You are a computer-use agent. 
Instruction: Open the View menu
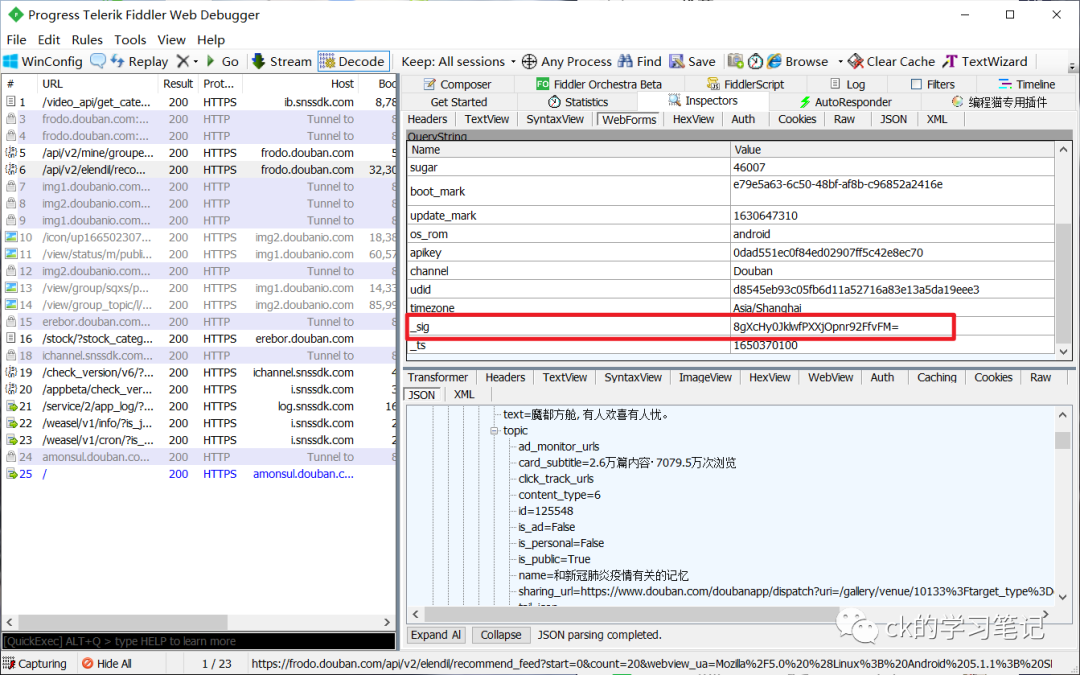click(171, 39)
